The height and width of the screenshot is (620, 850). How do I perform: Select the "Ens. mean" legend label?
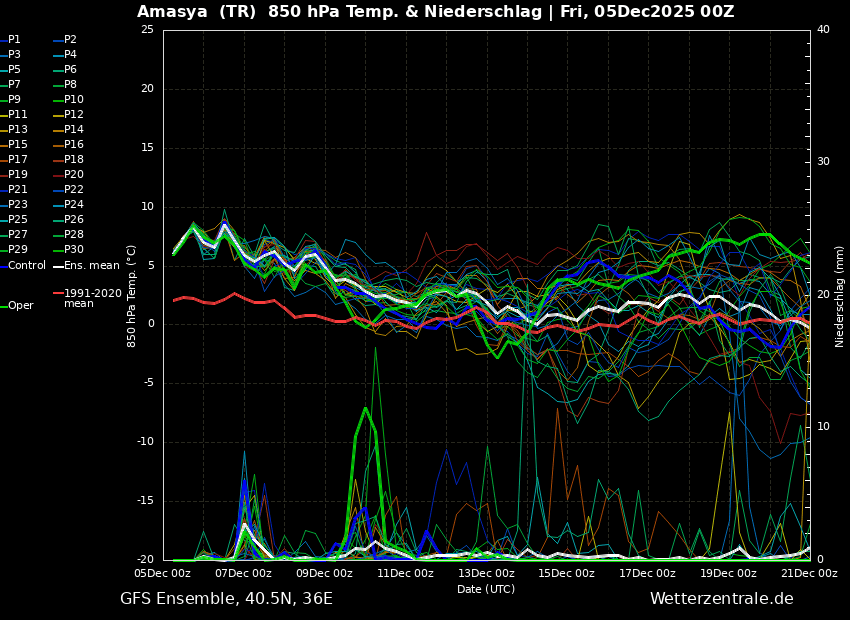[92, 266]
